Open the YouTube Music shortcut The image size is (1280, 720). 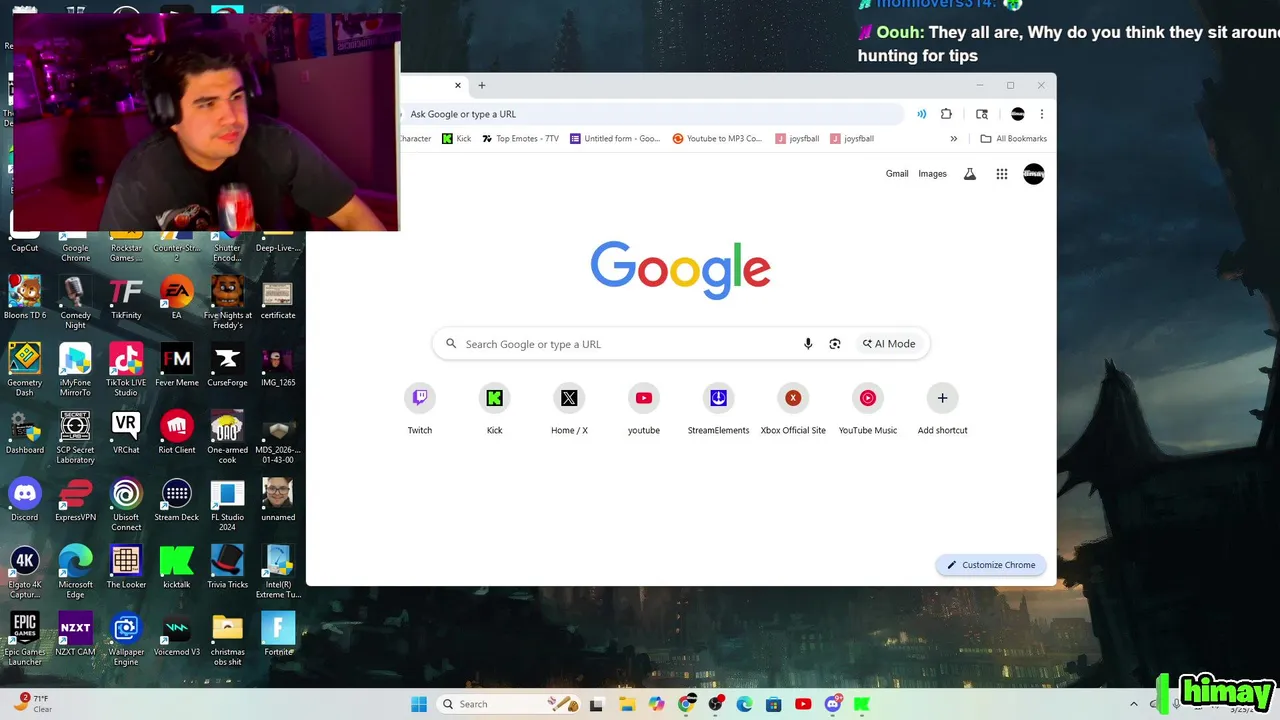868,398
